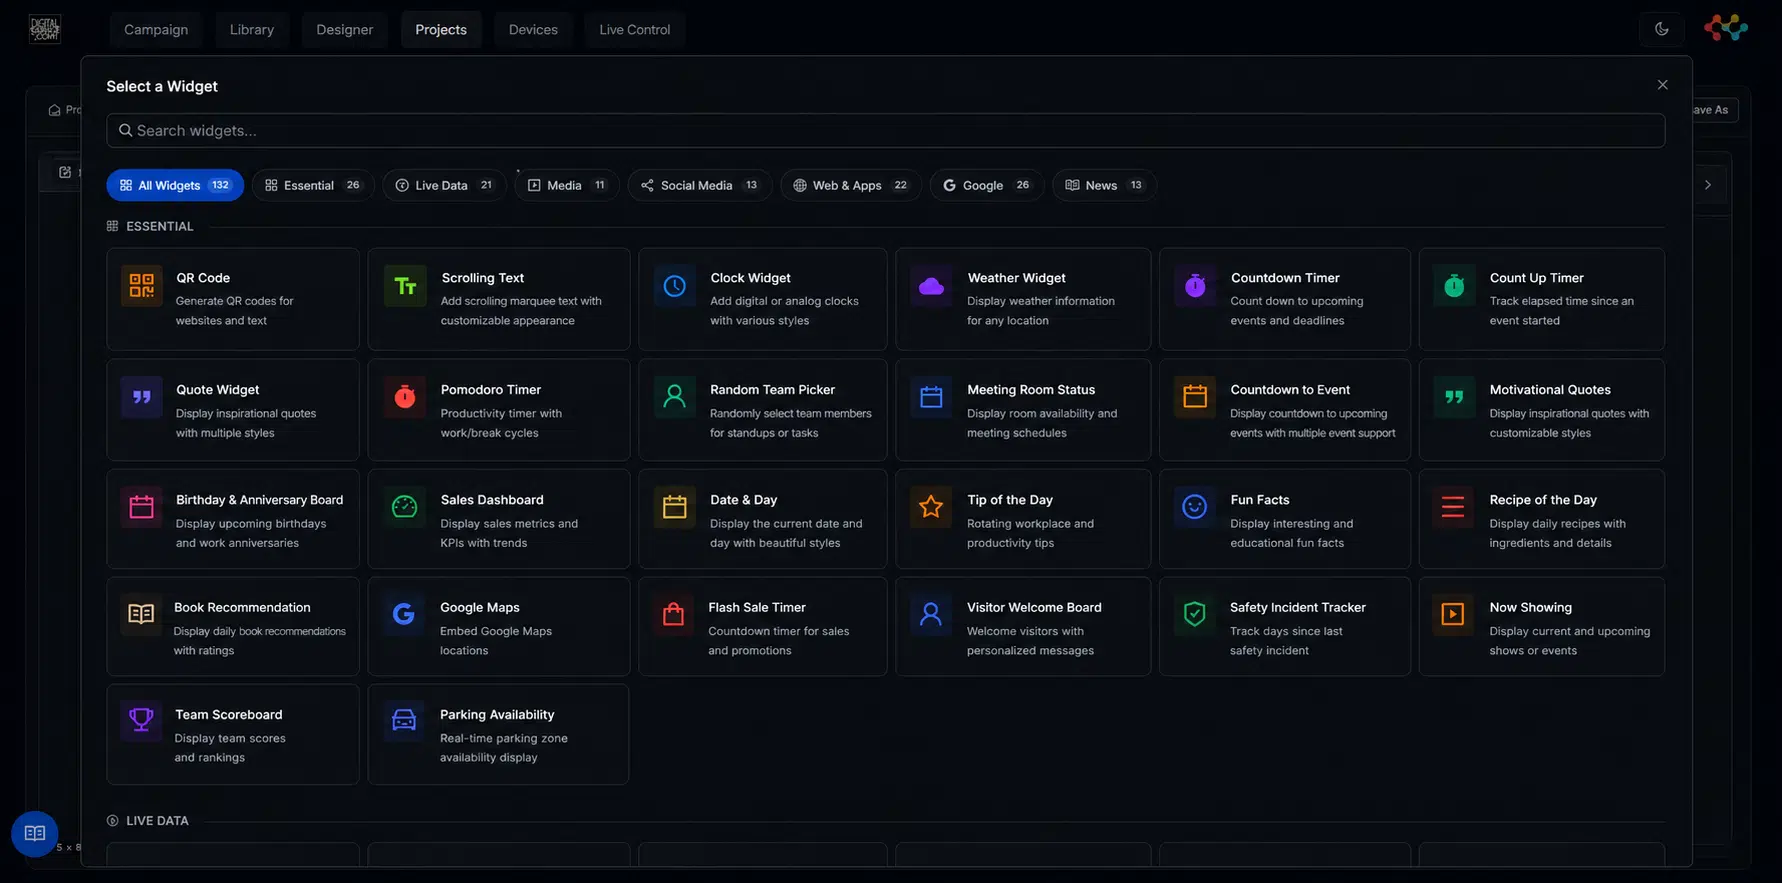Choose the Scrolling Text widget icon
The height and width of the screenshot is (883, 1782).
(x=405, y=286)
